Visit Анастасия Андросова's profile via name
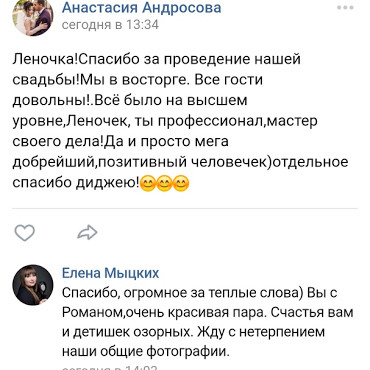The image size is (370, 370). (141, 7)
